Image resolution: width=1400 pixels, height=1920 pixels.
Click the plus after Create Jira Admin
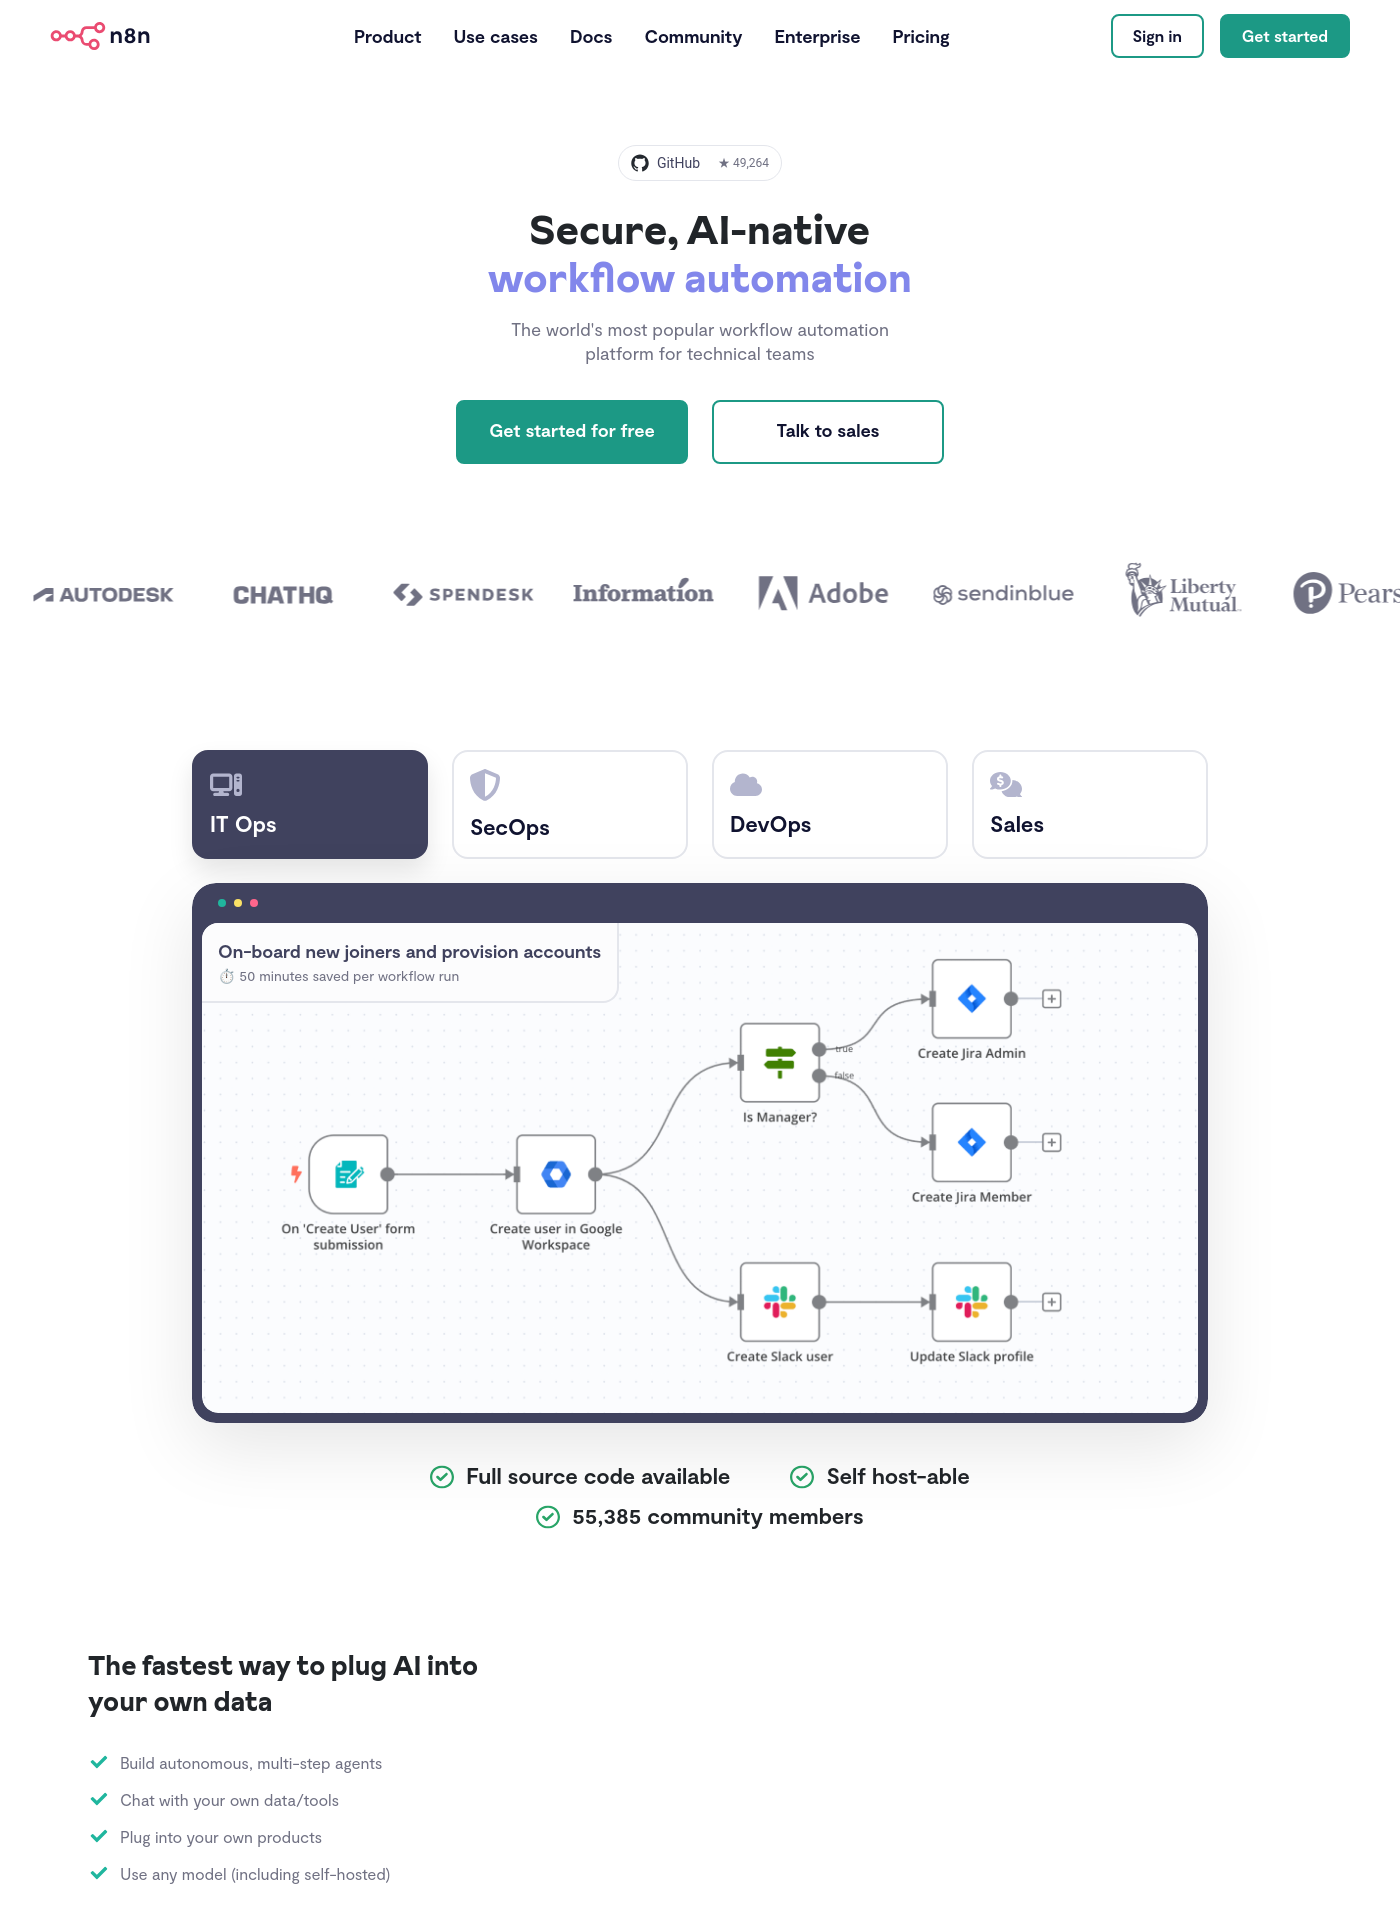pyautogui.click(x=1052, y=998)
